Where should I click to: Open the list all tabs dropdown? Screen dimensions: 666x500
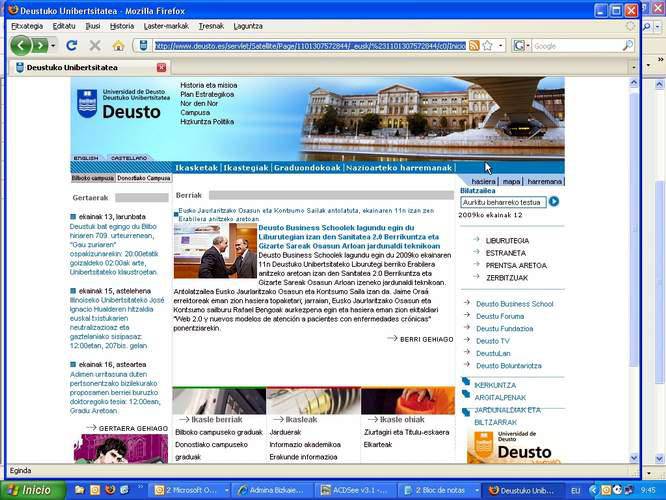tap(634, 67)
